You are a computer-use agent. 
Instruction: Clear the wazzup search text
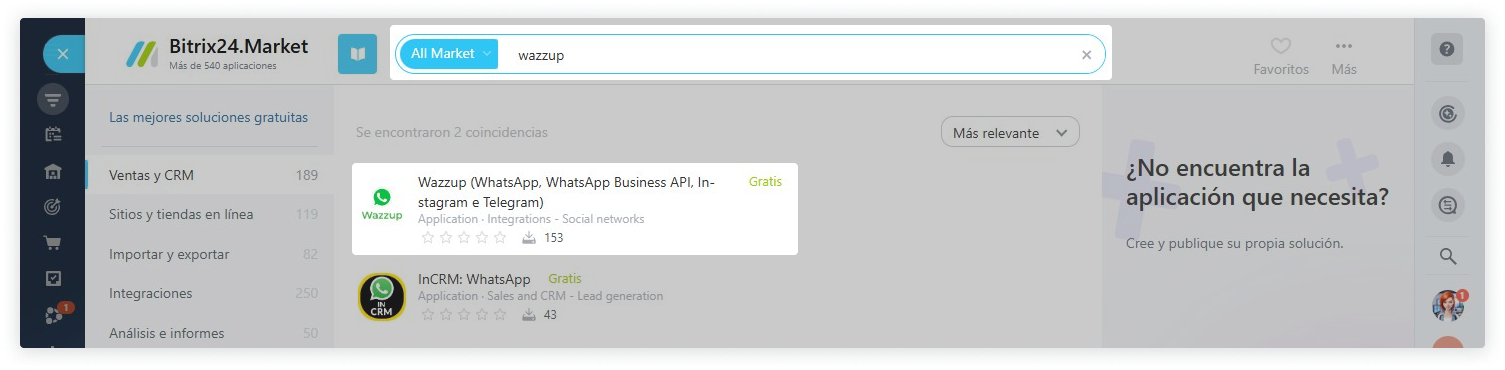[x=1086, y=55]
